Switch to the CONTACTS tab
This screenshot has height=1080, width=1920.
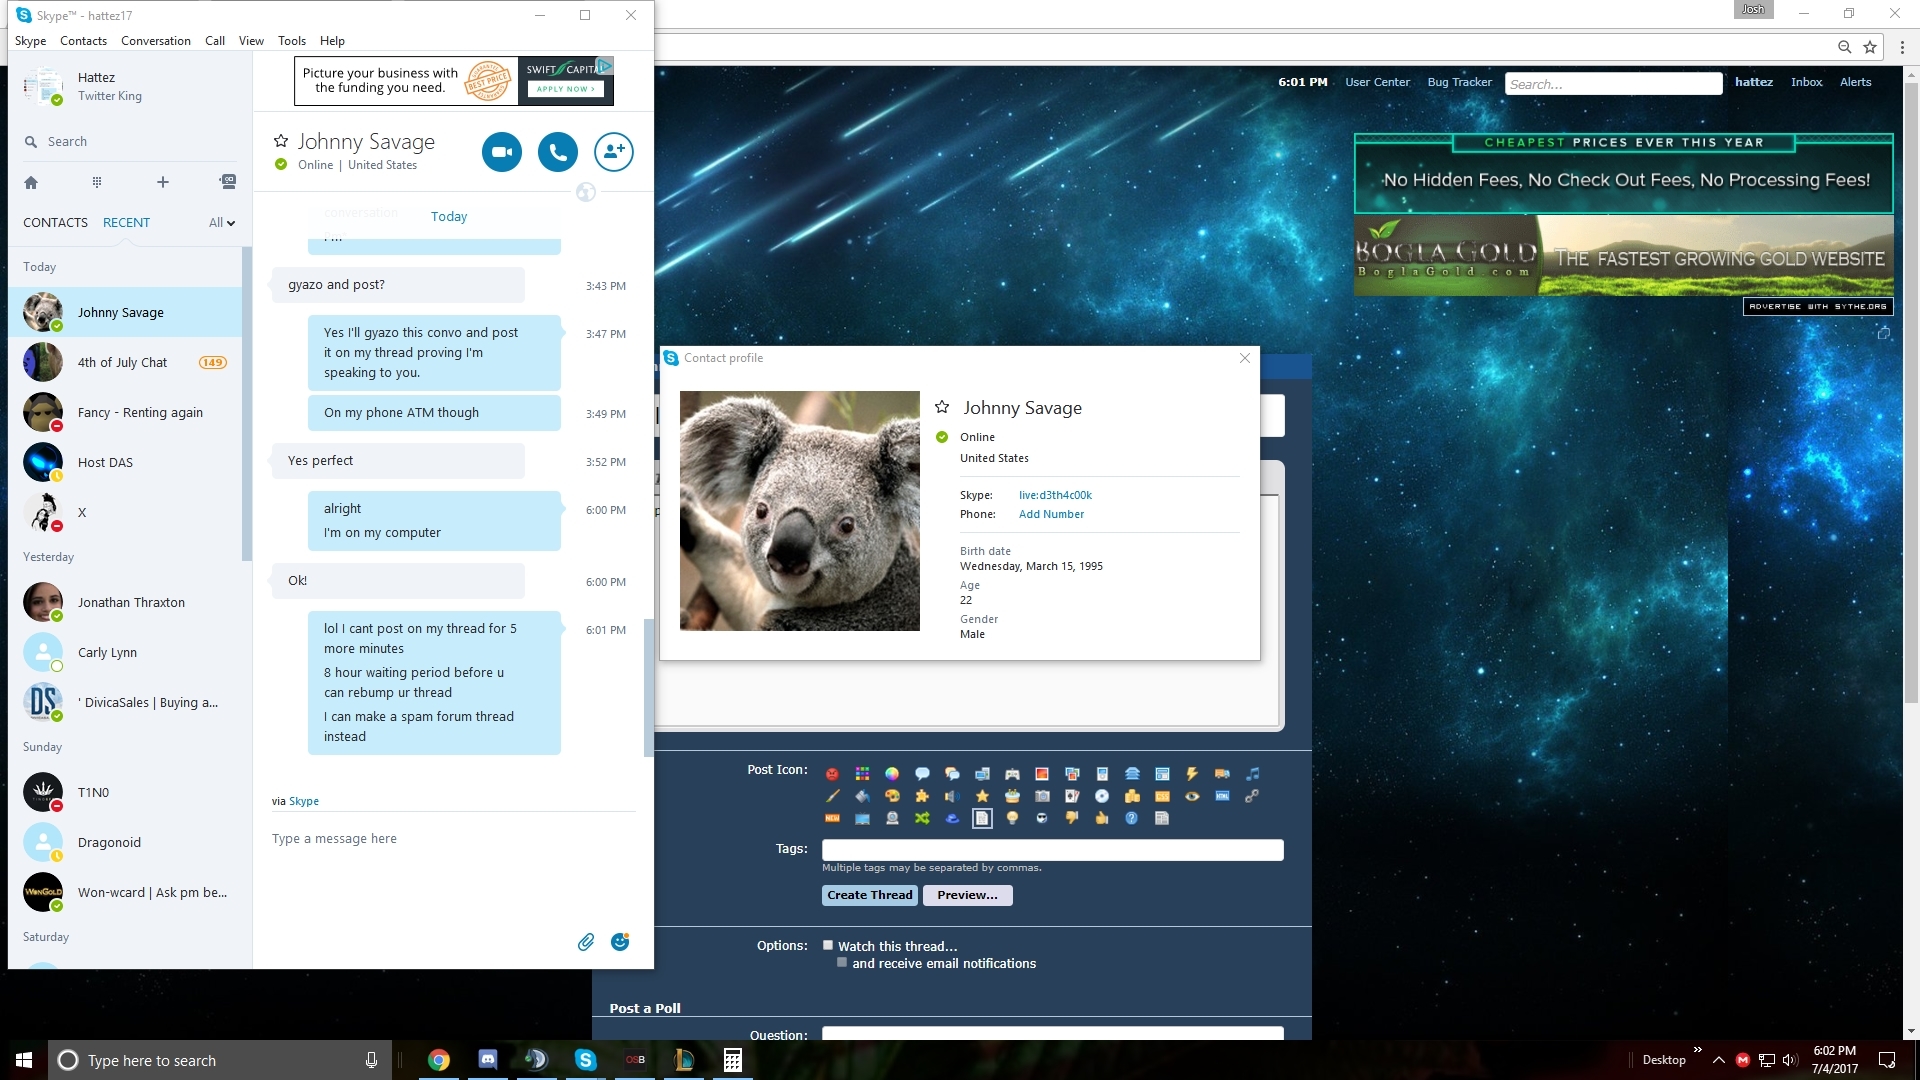[55, 223]
